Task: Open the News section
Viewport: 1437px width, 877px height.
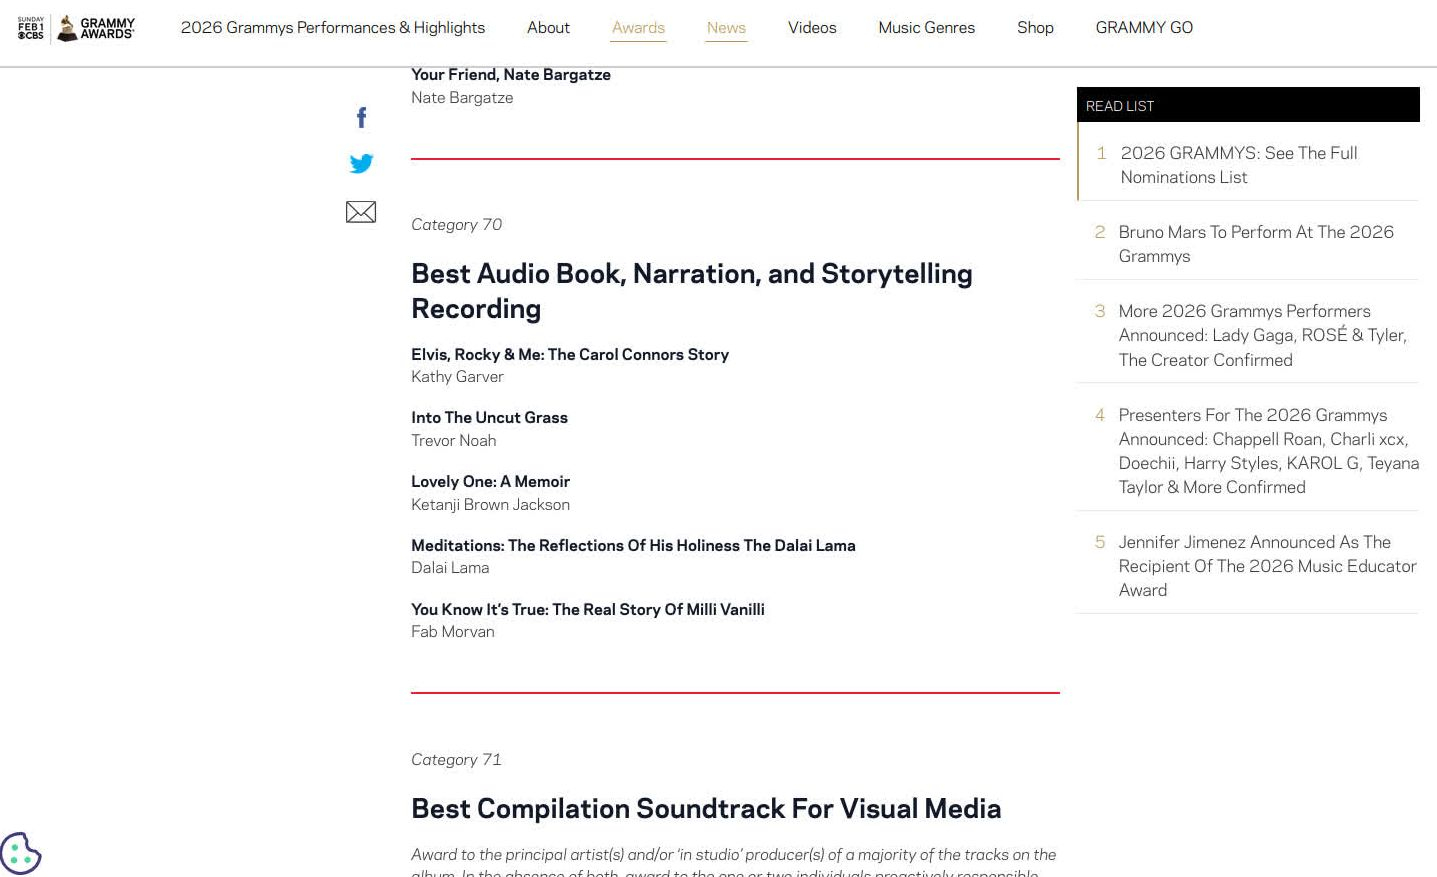Action: pyautogui.click(x=726, y=28)
